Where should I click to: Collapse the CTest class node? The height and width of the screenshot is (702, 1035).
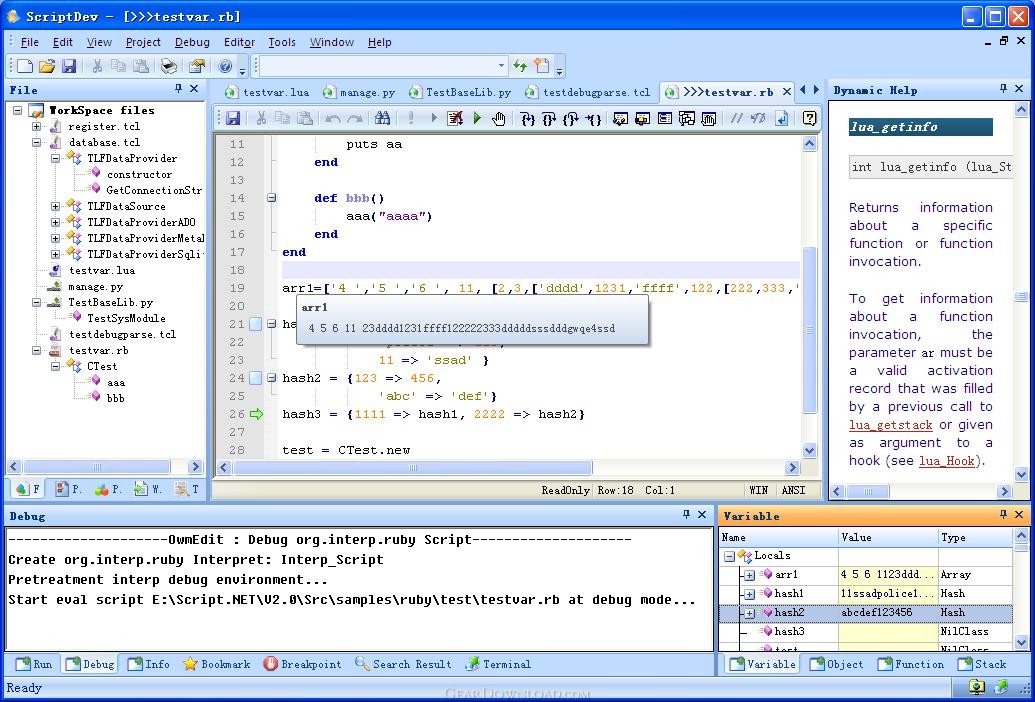point(55,366)
